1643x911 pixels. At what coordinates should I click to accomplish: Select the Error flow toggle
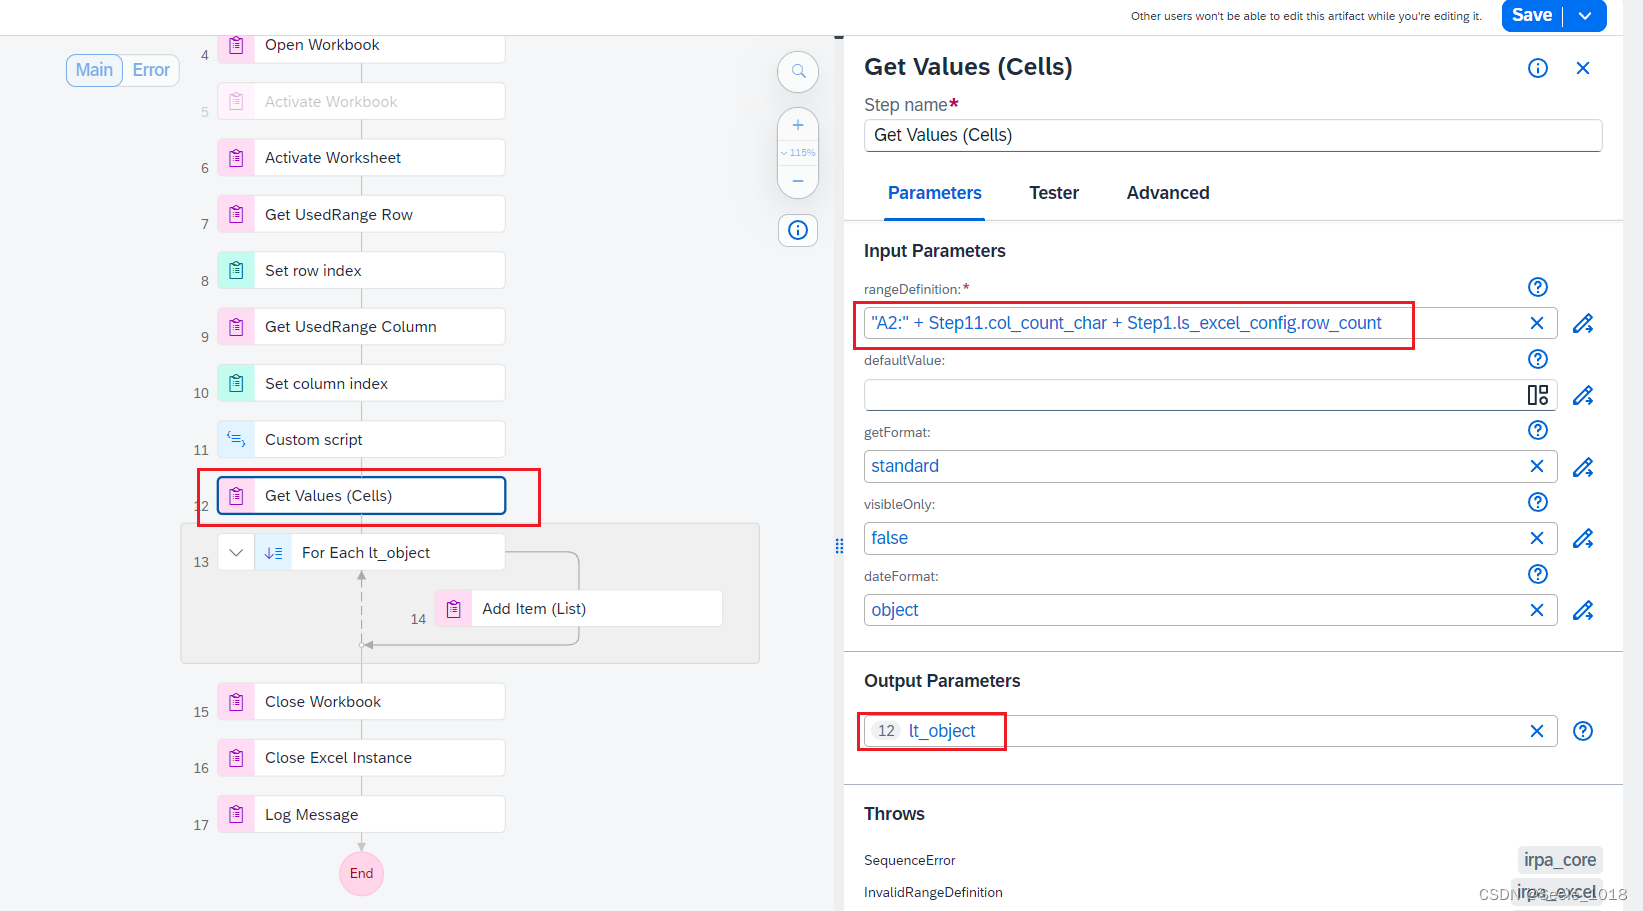pyautogui.click(x=151, y=70)
